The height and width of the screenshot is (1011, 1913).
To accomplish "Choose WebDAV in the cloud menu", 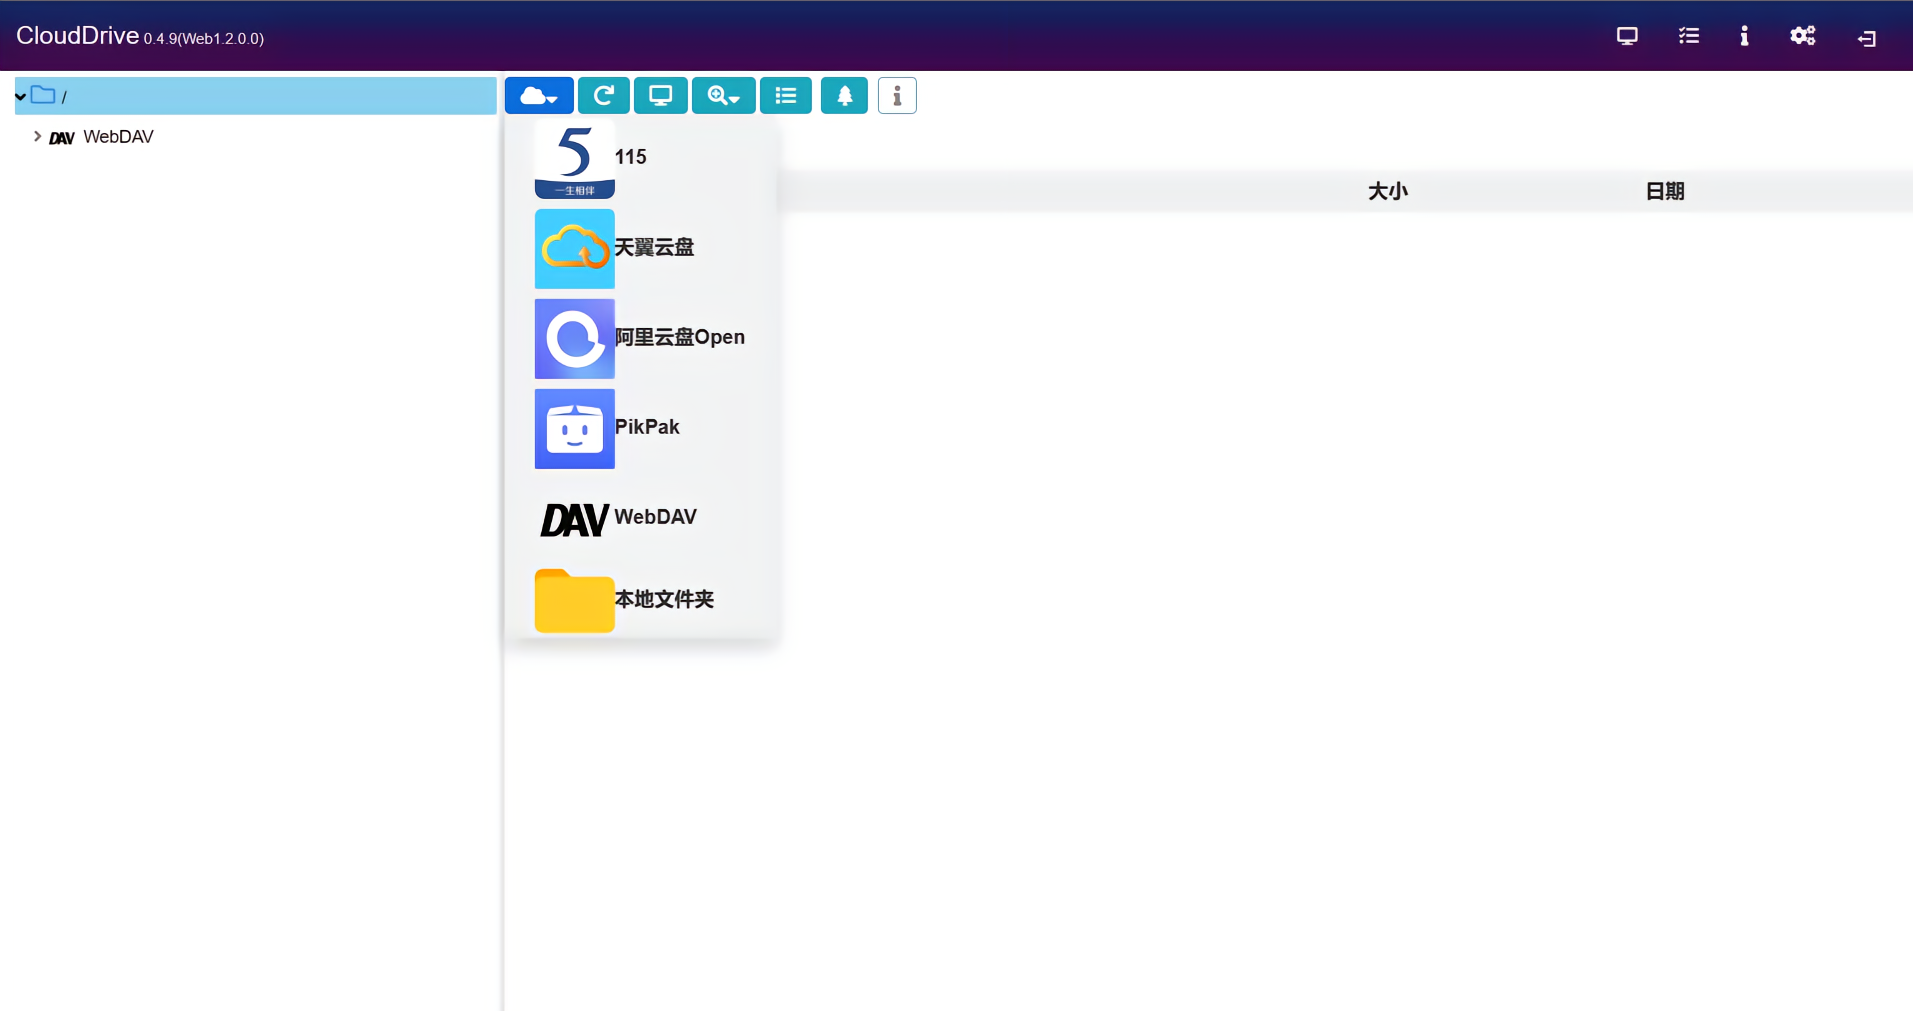I will pyautogui.click(x=655, y=517).
